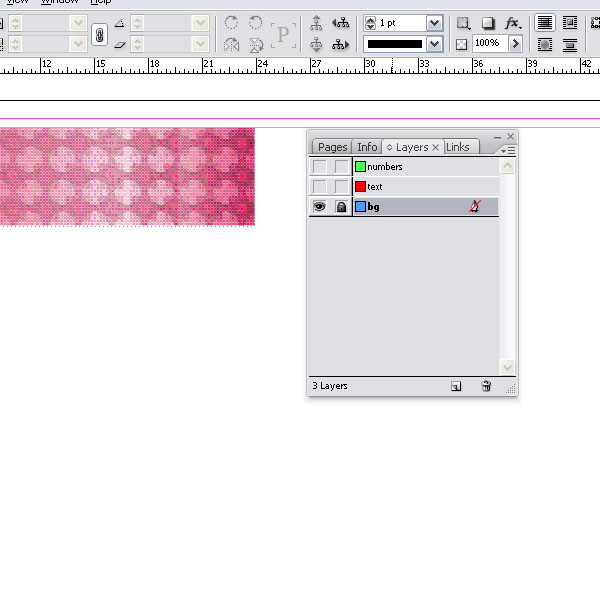This screenshot has width=600, height=600.
Task: Click the rotation angle stepper arrows
Action: point(137,23)
